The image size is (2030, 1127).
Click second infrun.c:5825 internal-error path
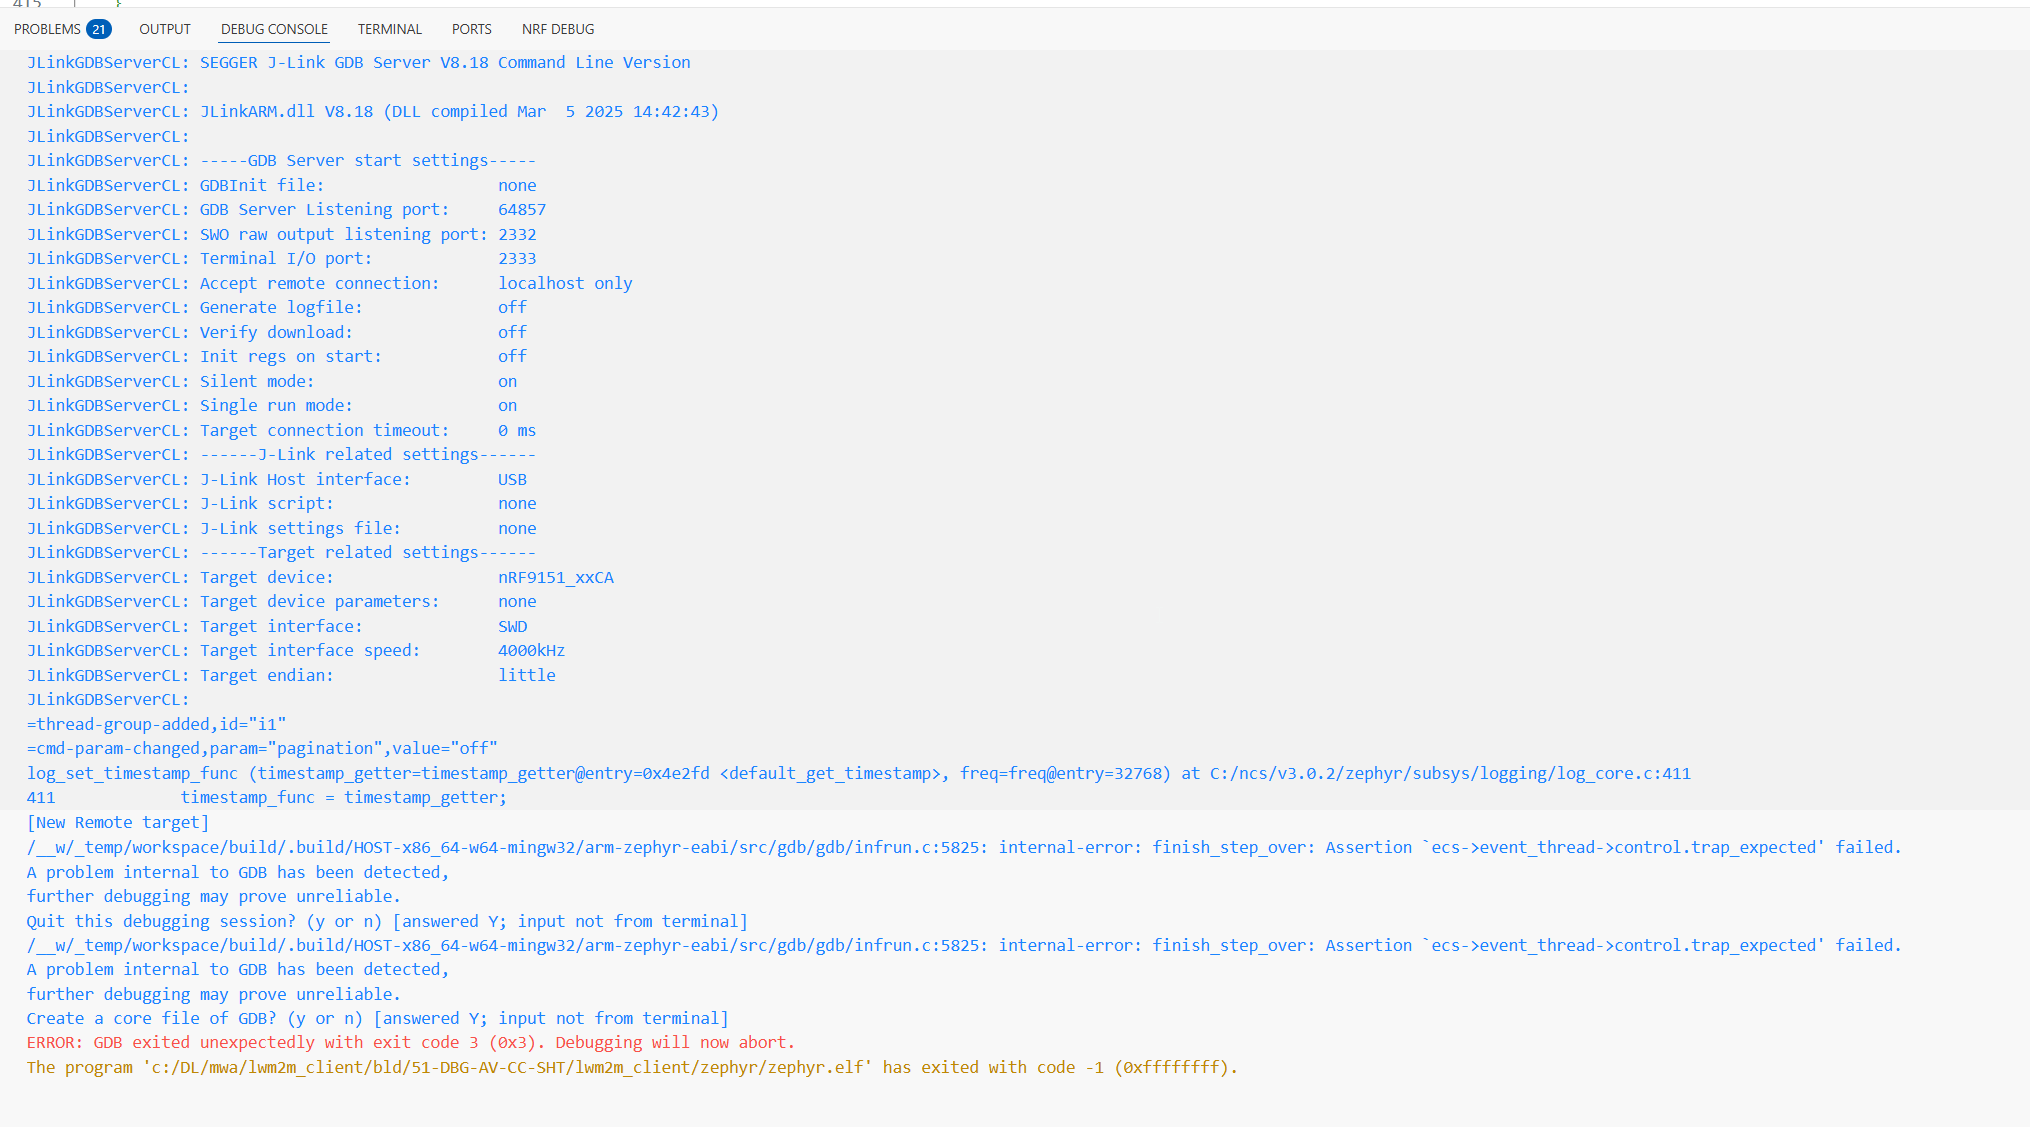507,945
